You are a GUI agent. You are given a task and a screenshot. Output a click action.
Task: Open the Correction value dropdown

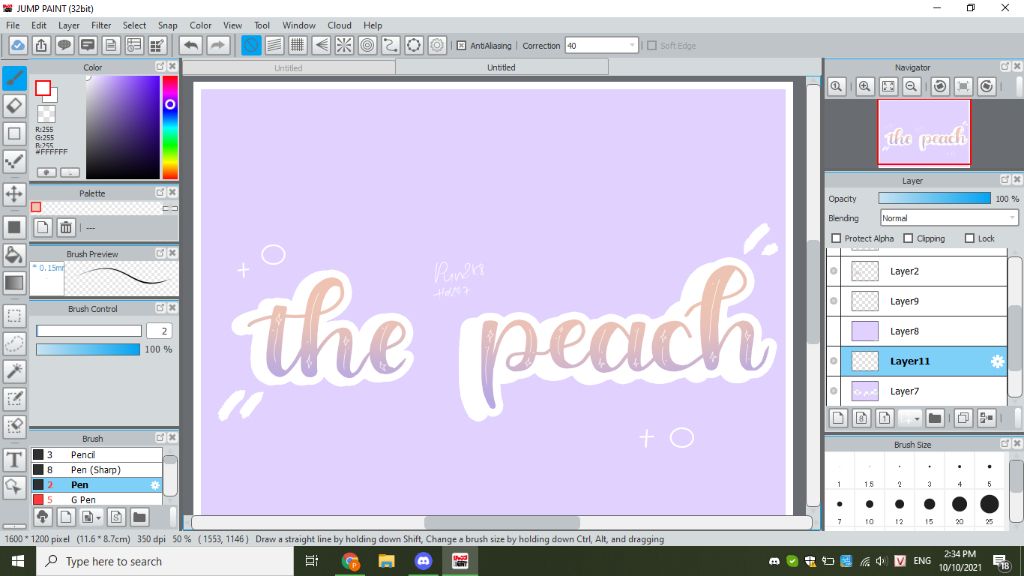(x=632, y=46)
